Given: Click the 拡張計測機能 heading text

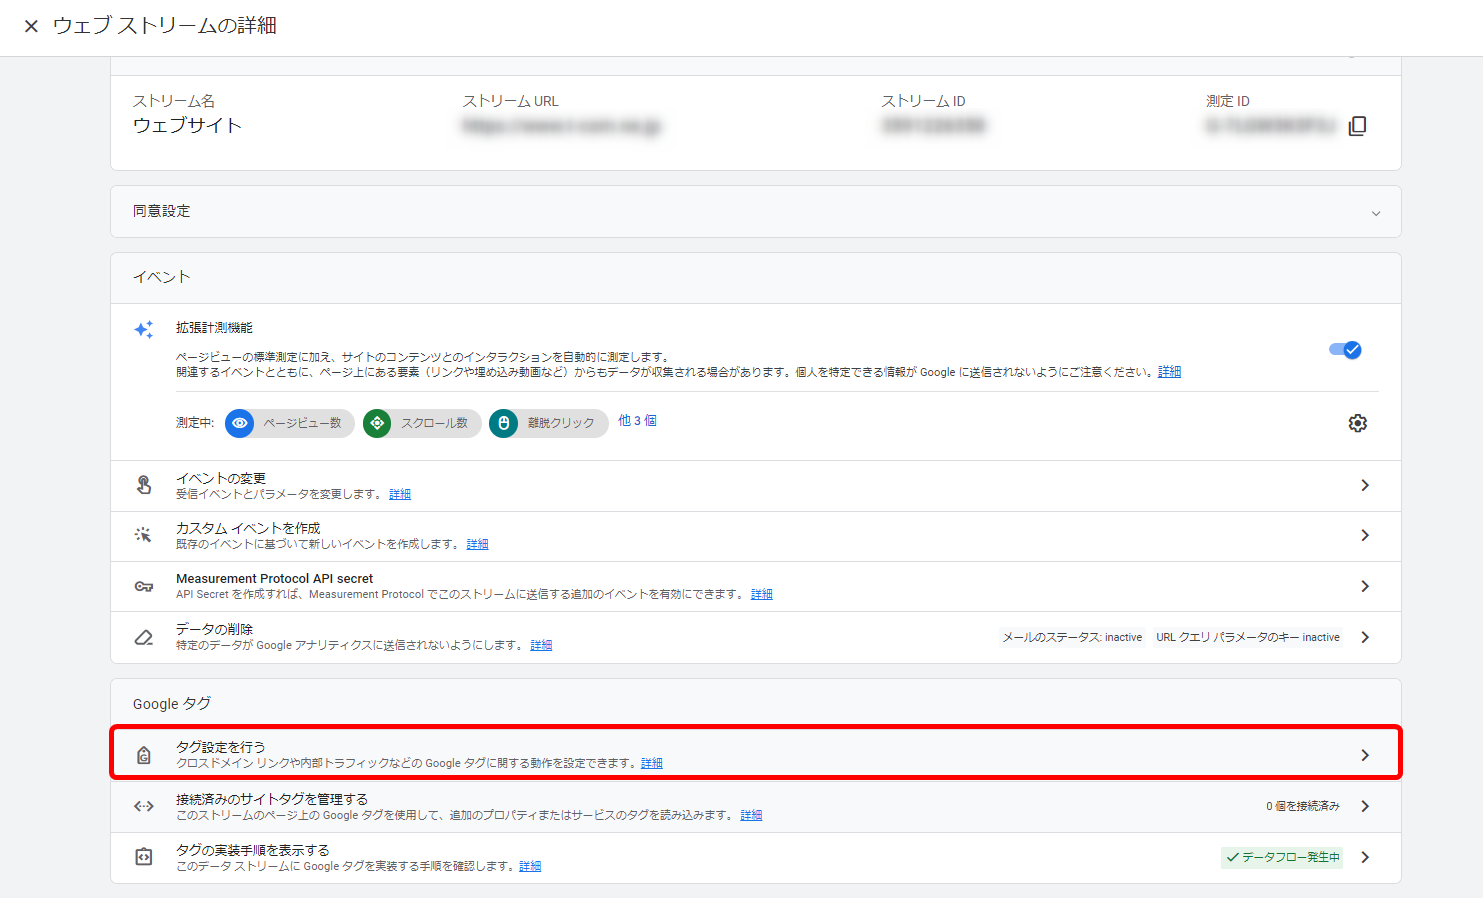Looking at the screenshot, I should (214, 327).
